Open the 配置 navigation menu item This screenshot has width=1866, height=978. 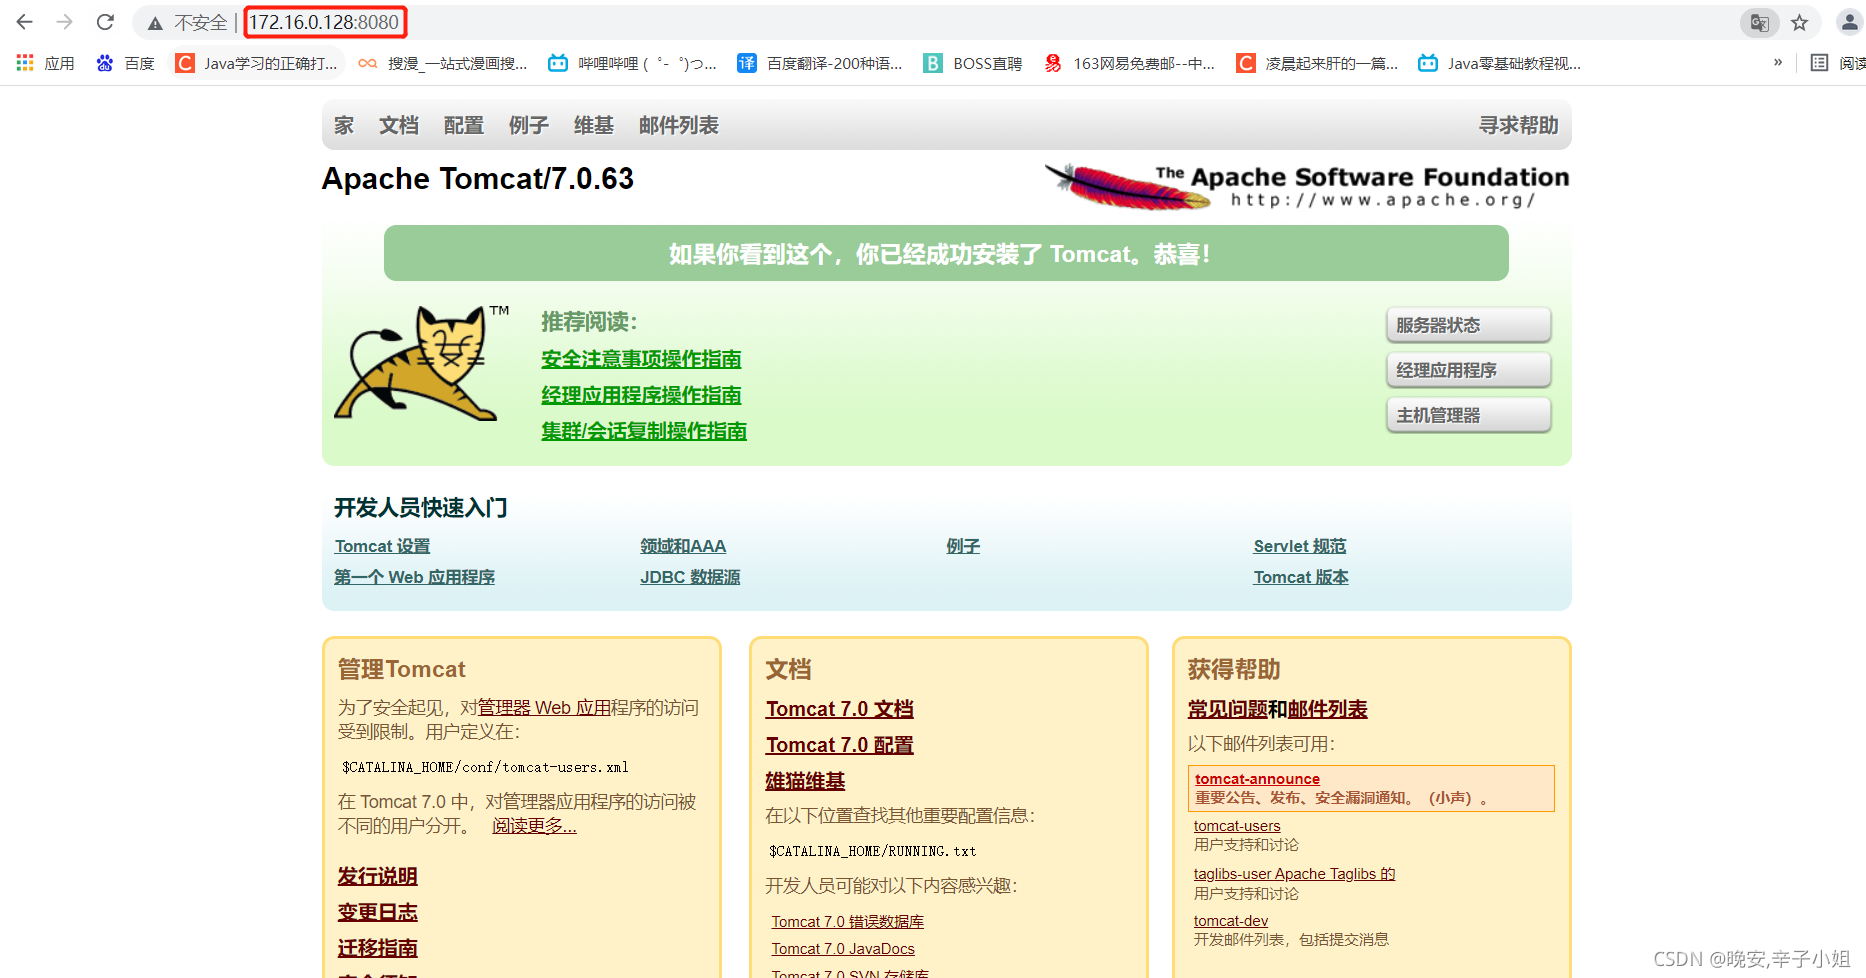coord(463,125)
